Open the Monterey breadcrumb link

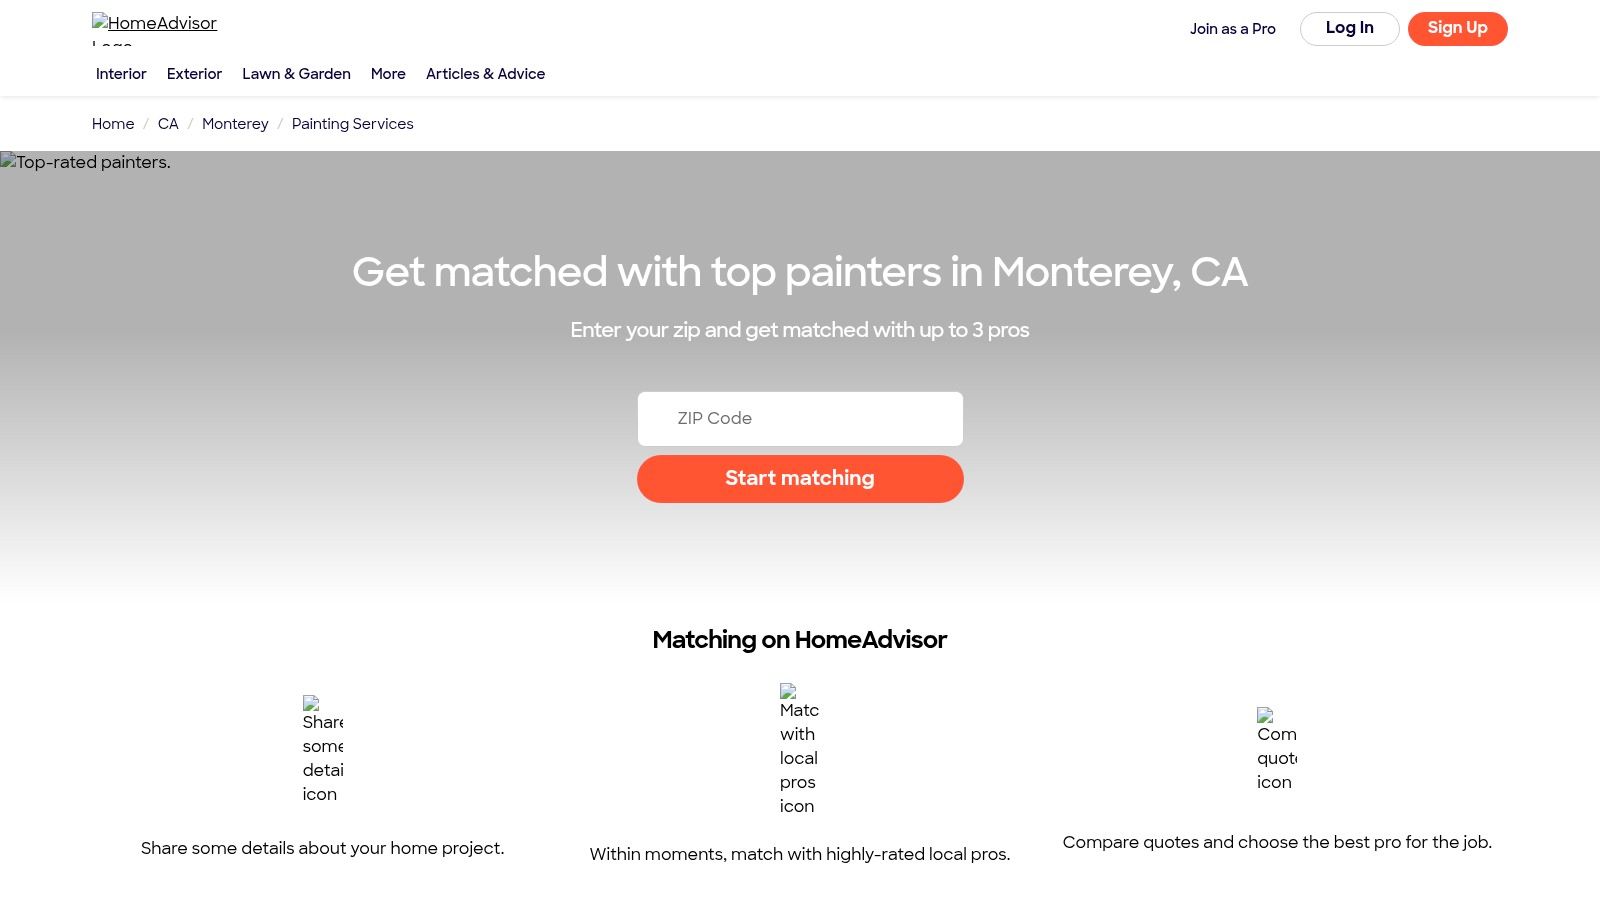pos(235,124)
